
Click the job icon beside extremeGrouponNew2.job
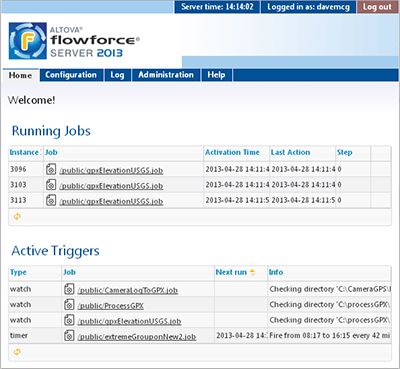[69, 336]
